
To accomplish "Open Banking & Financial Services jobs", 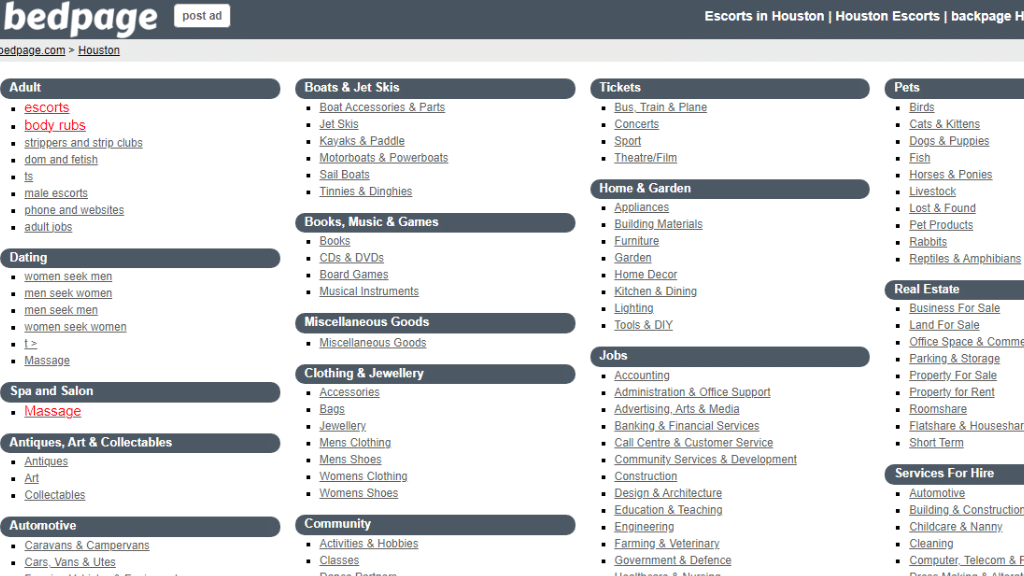I will coord(686,426).
